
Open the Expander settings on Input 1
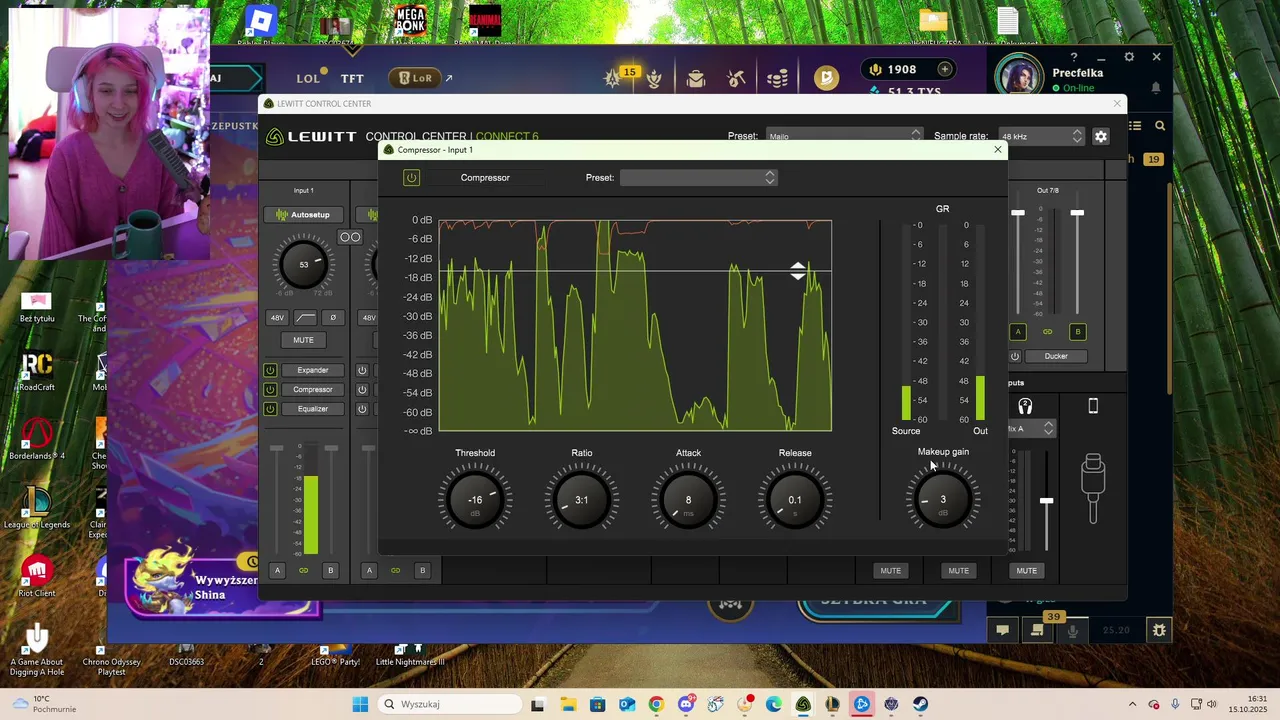(x=312, y=370)
